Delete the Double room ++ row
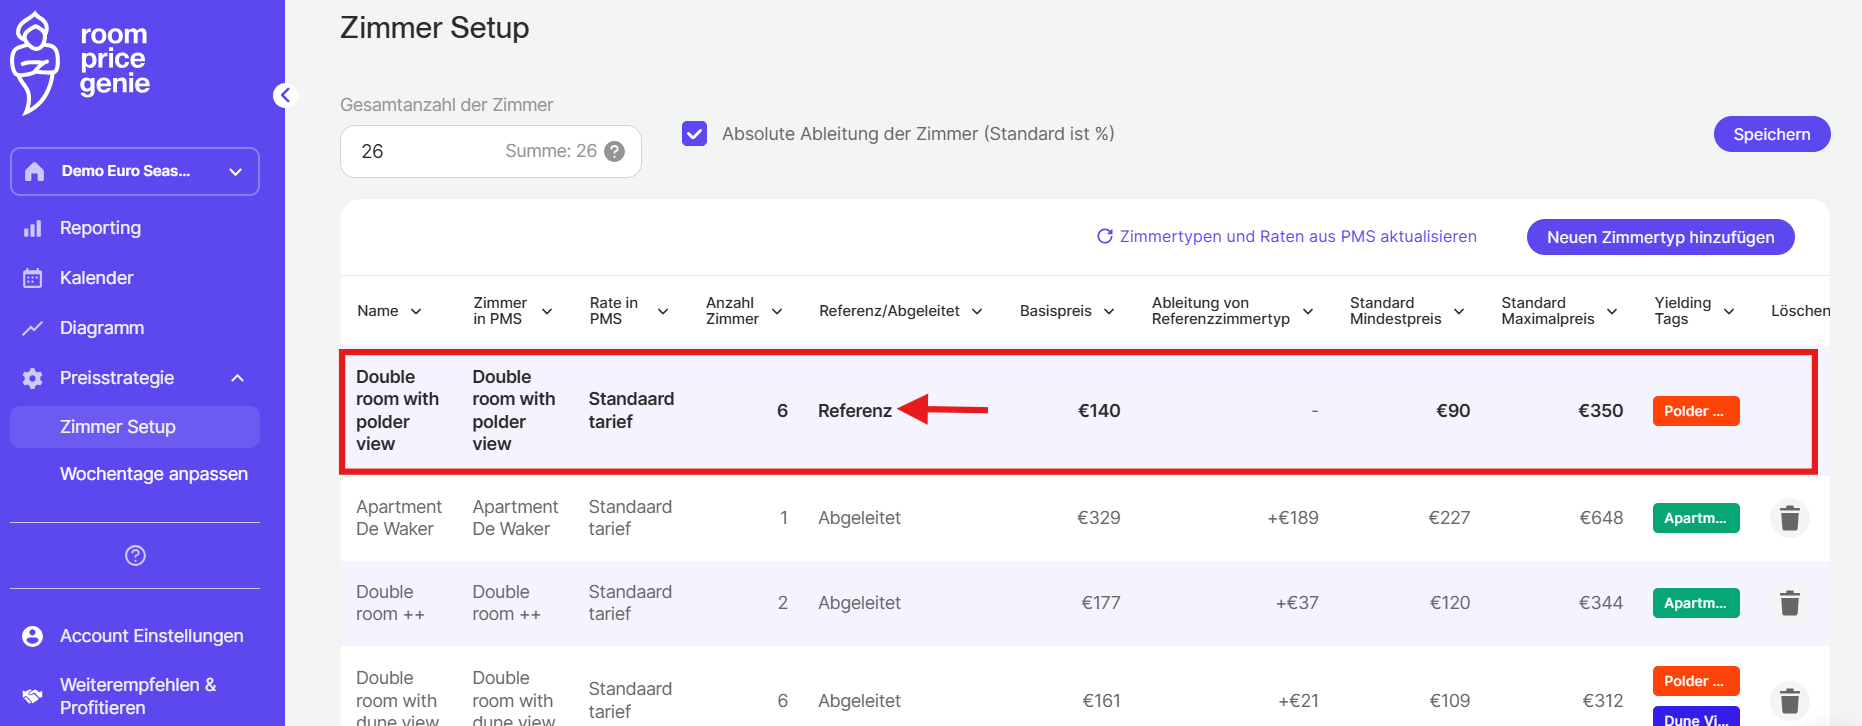 point(1789,603)
